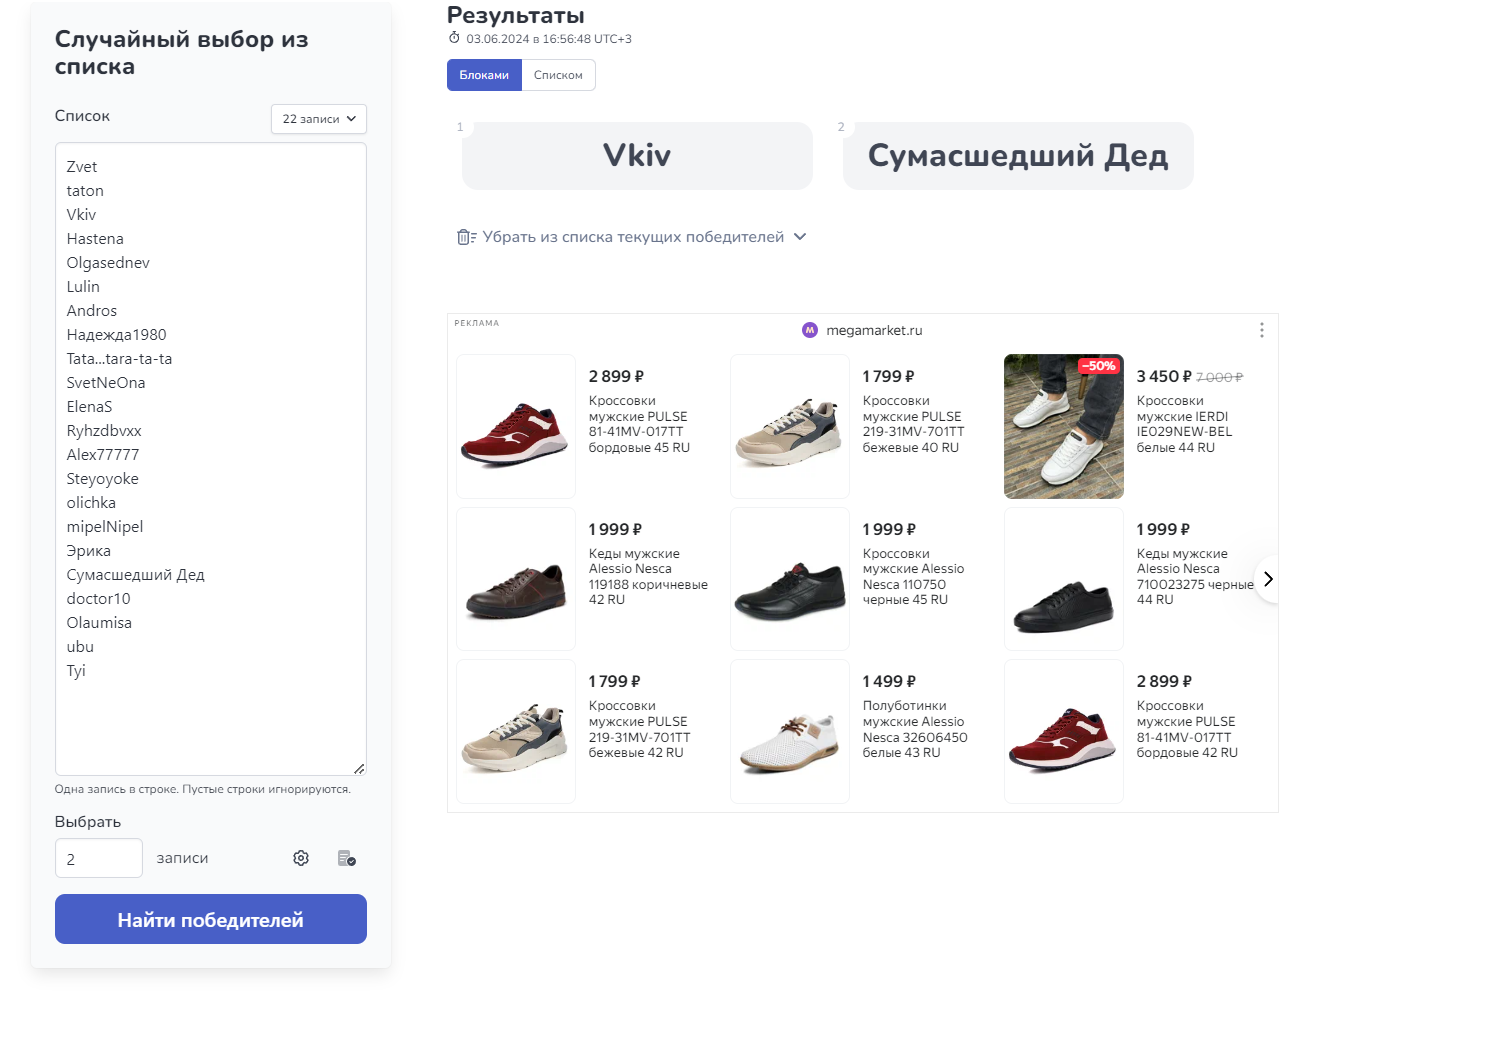Open the 22 записи dropdown

coord(319,119)
